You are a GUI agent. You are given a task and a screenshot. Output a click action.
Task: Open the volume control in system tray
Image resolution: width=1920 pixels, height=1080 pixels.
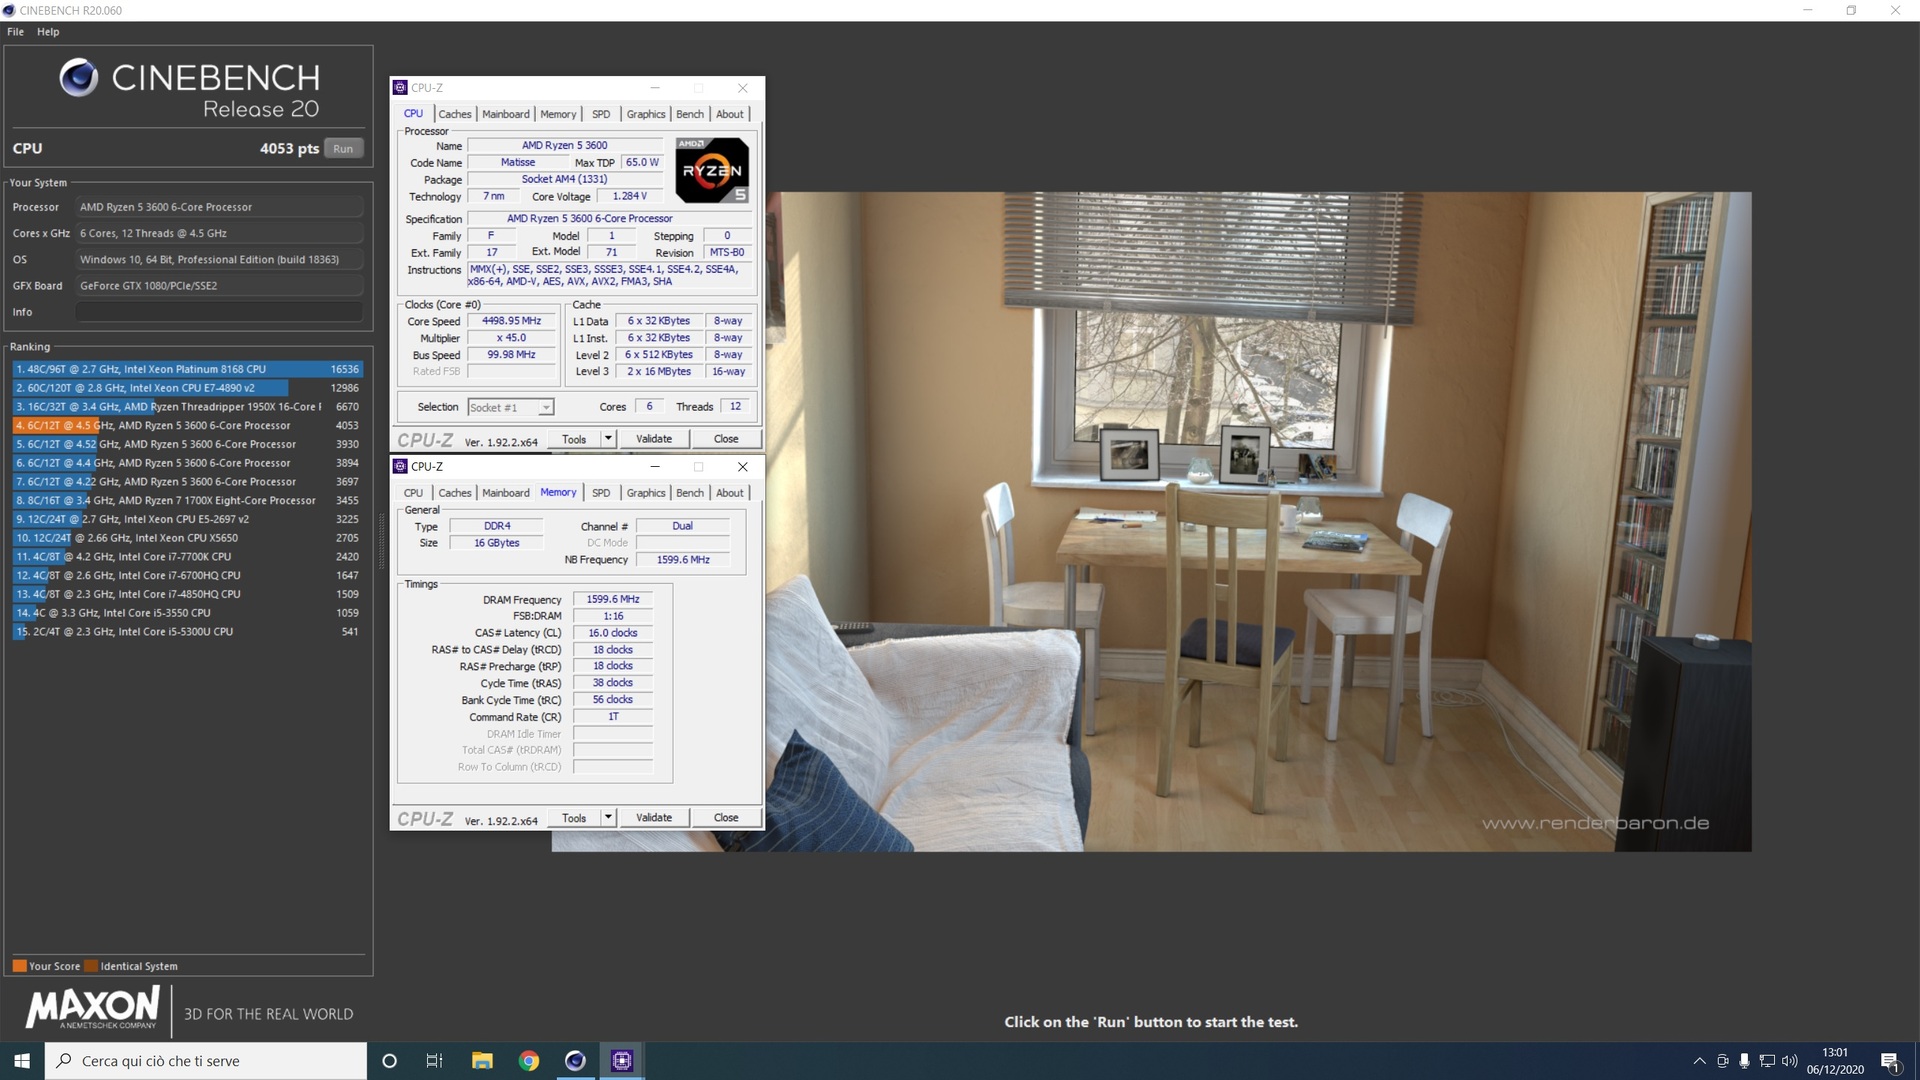1789,1061
